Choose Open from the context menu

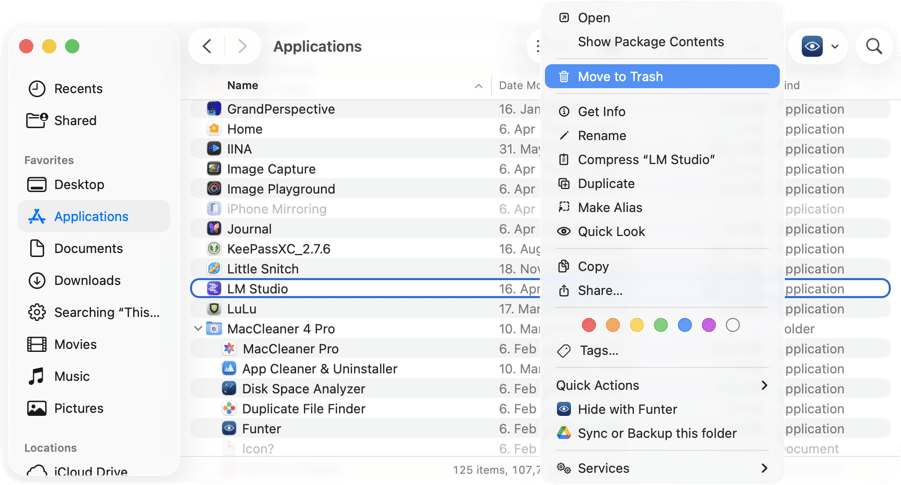[662, 18]
